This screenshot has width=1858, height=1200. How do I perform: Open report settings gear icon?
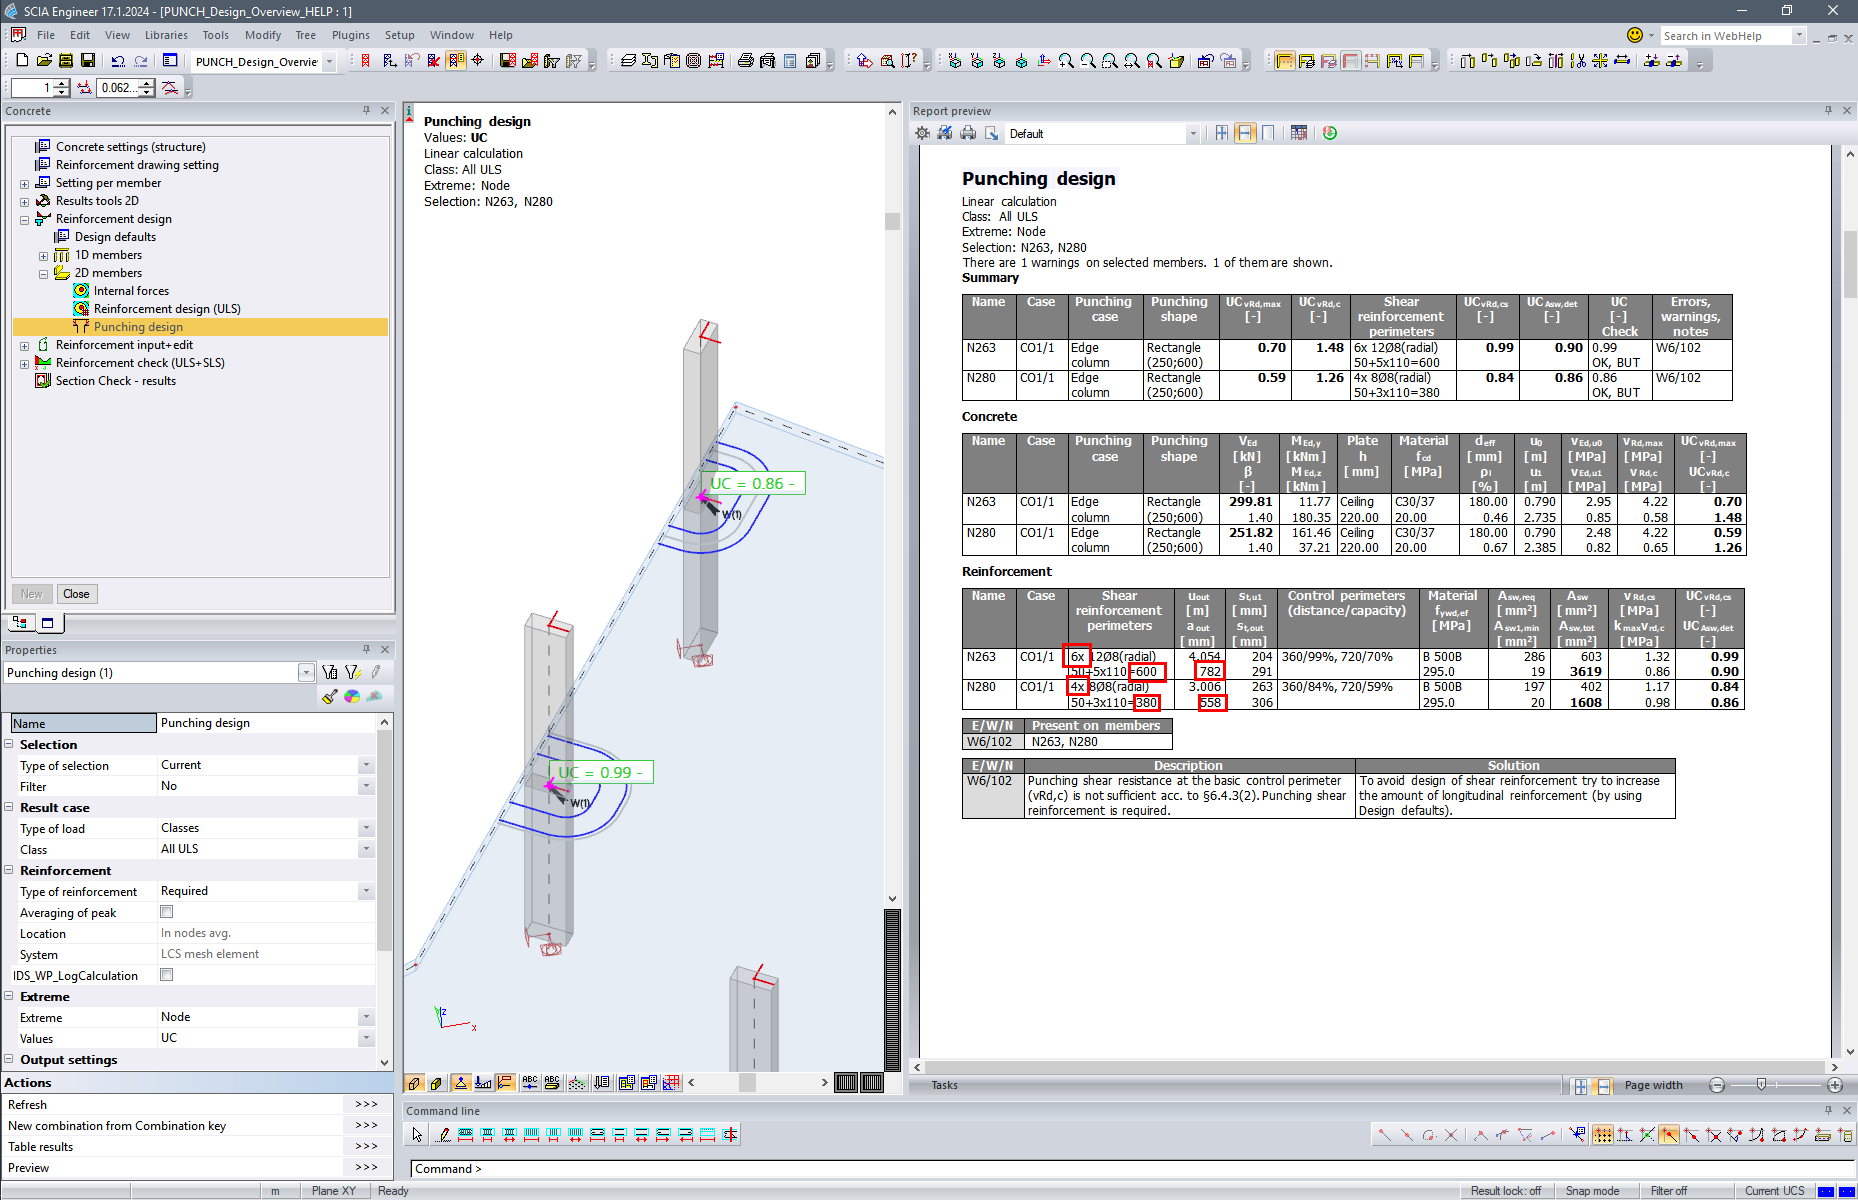[x=922, y=133]
